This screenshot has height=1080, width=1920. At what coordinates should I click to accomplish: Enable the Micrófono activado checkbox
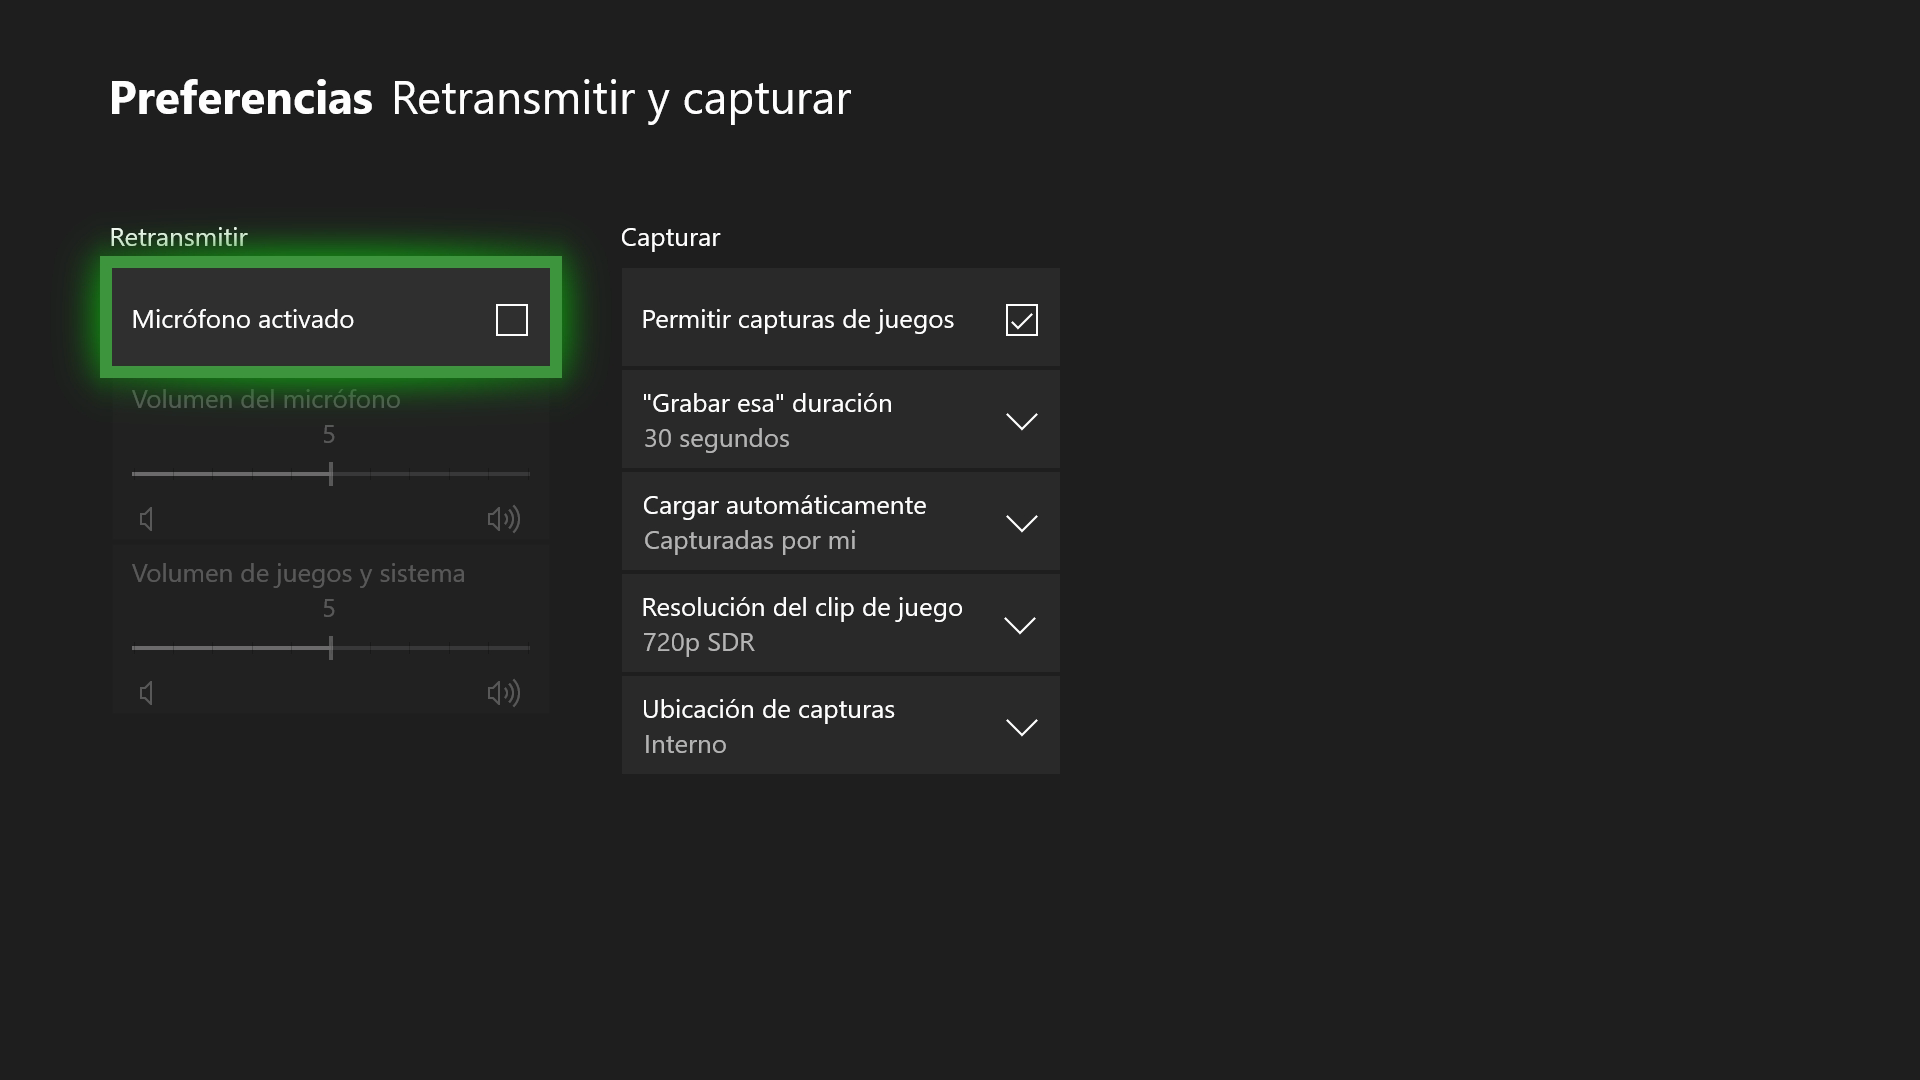[511, 320]
